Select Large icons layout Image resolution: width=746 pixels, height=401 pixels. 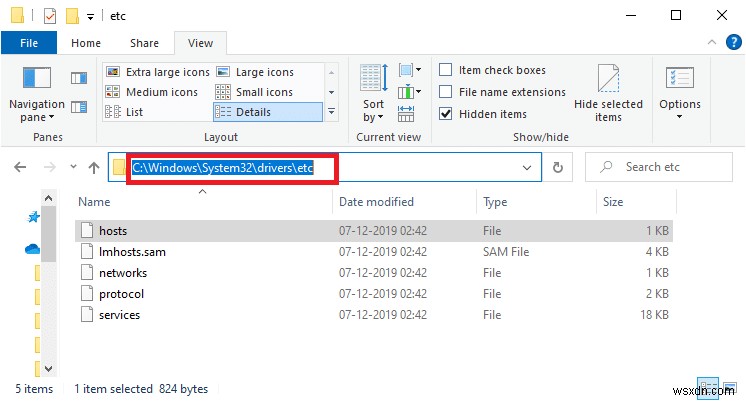coord(255,72)
